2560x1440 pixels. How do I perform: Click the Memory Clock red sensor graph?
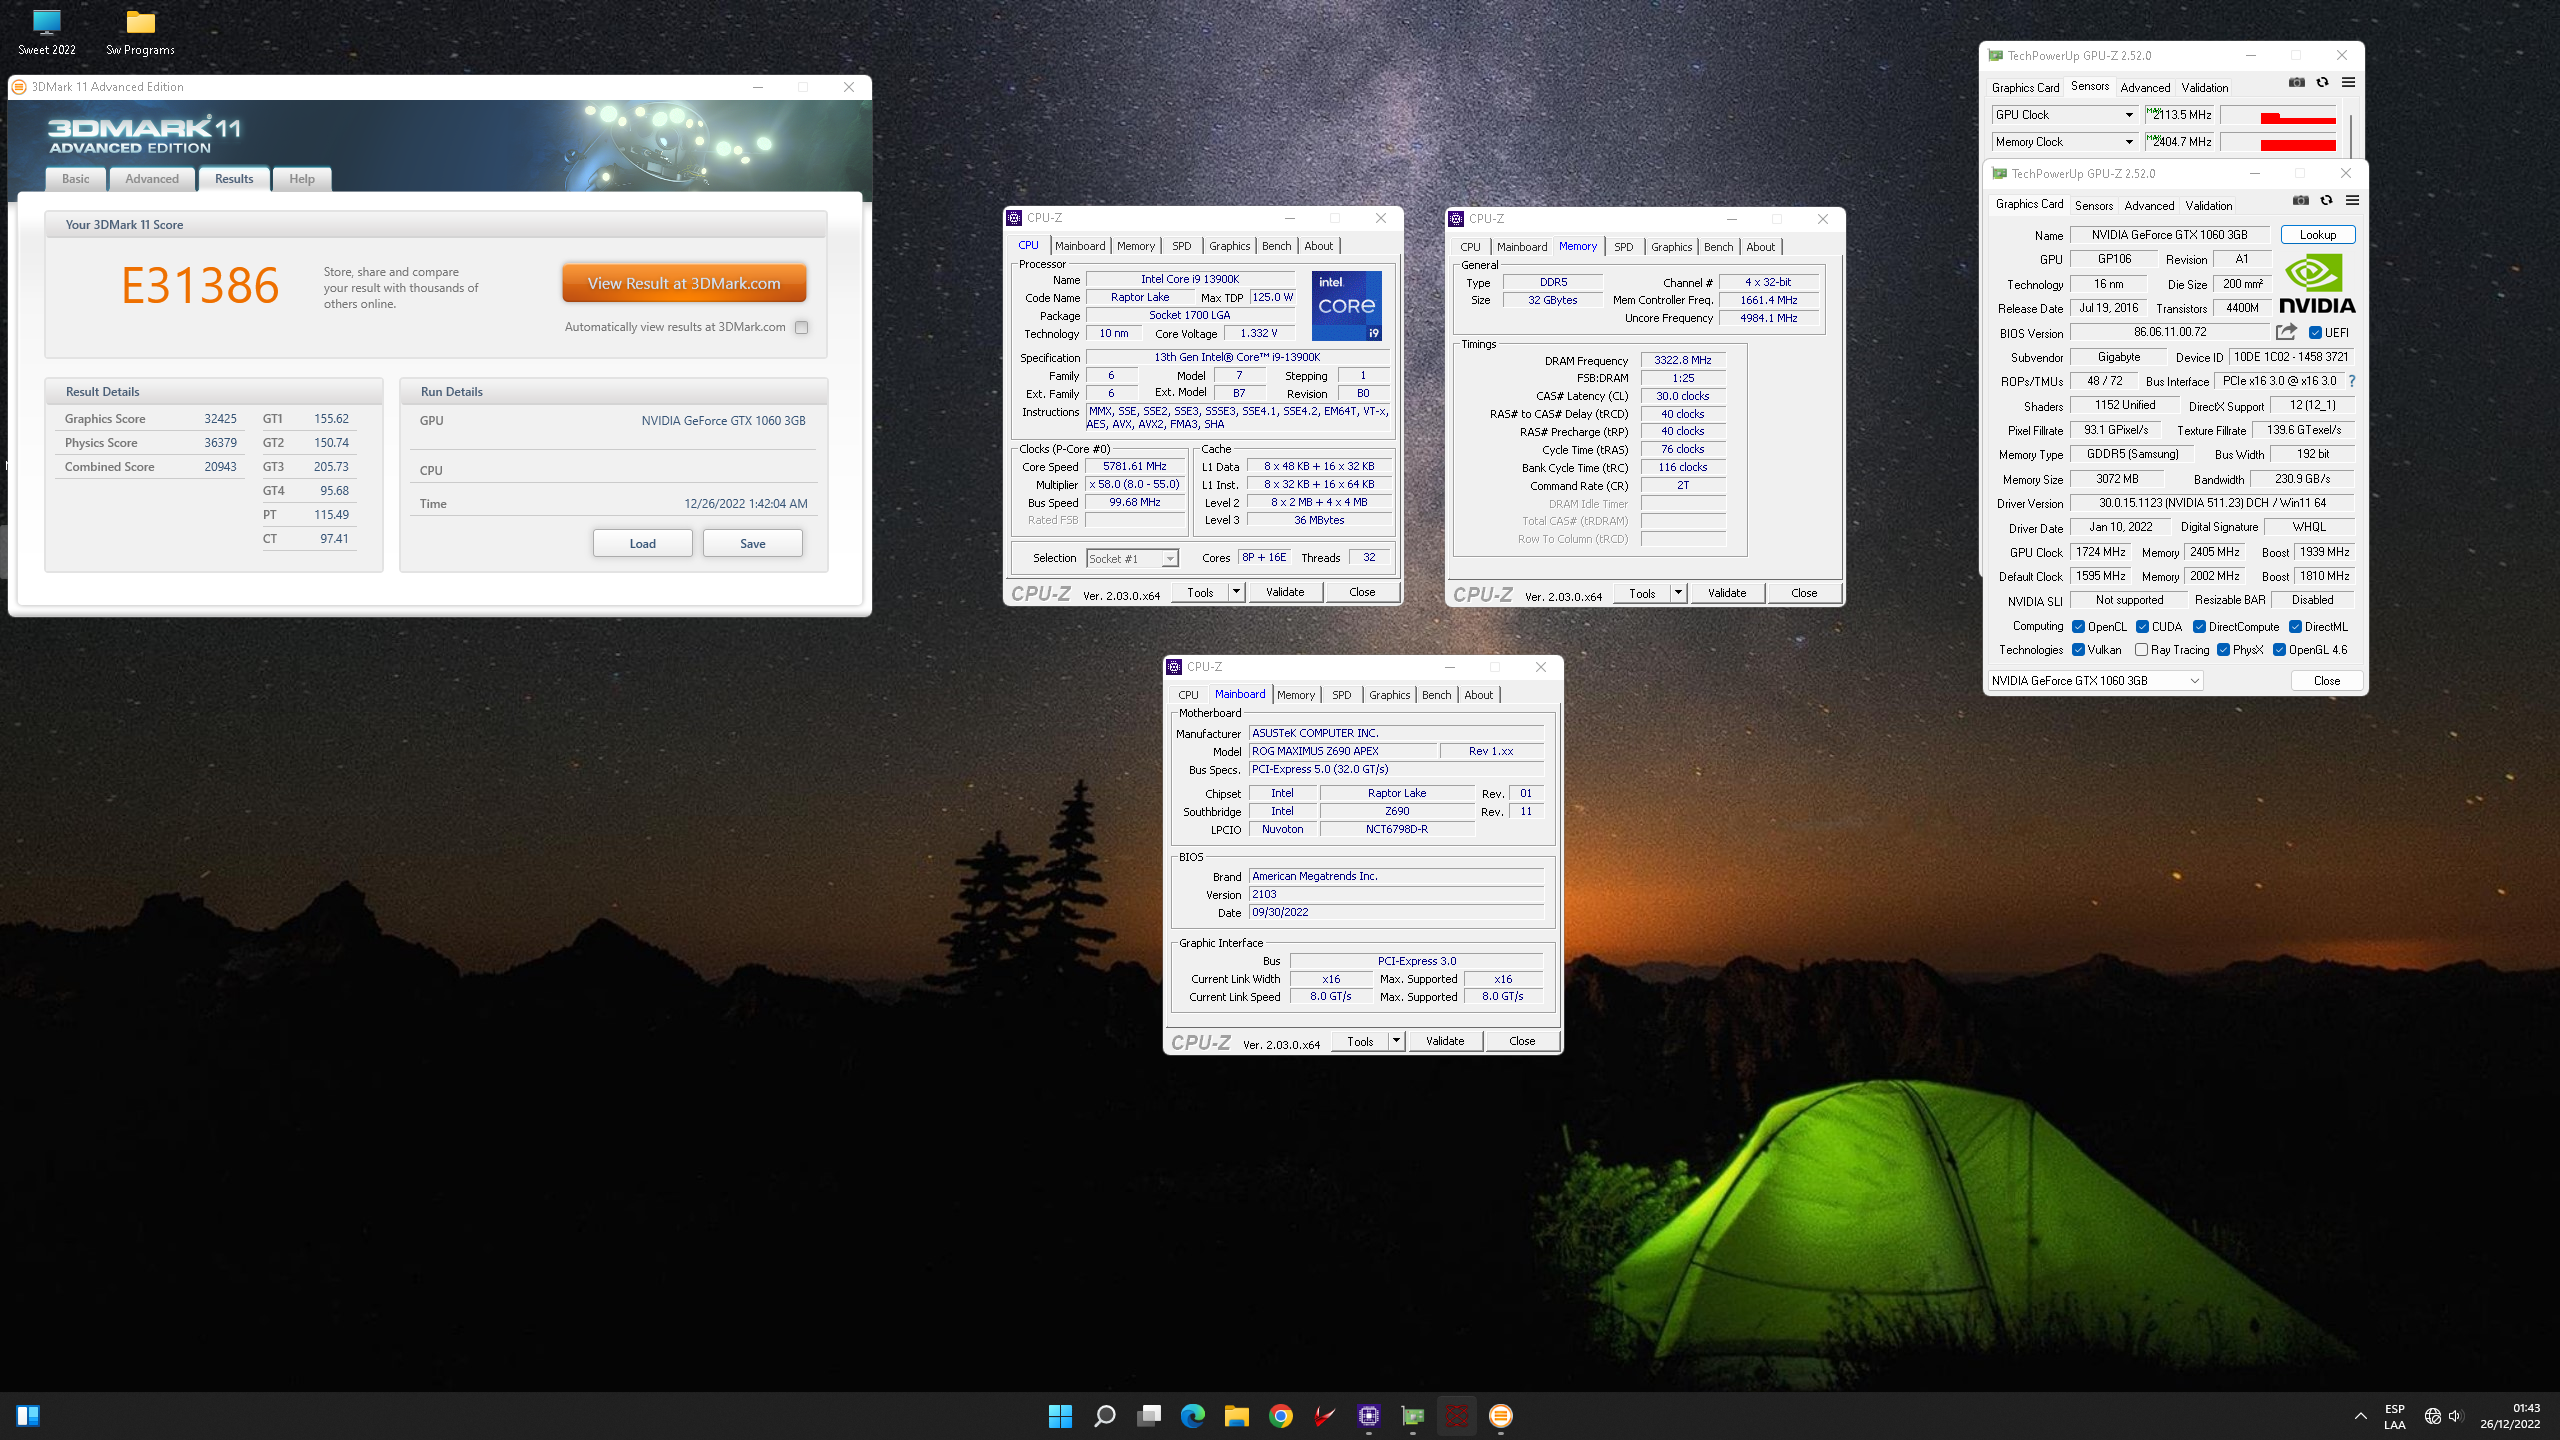[2277, 142]
